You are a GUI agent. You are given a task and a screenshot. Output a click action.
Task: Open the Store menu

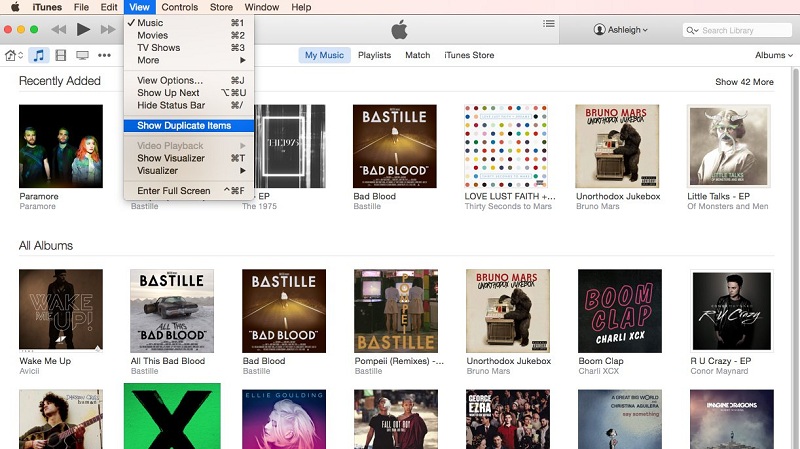(x=221, y=7)
